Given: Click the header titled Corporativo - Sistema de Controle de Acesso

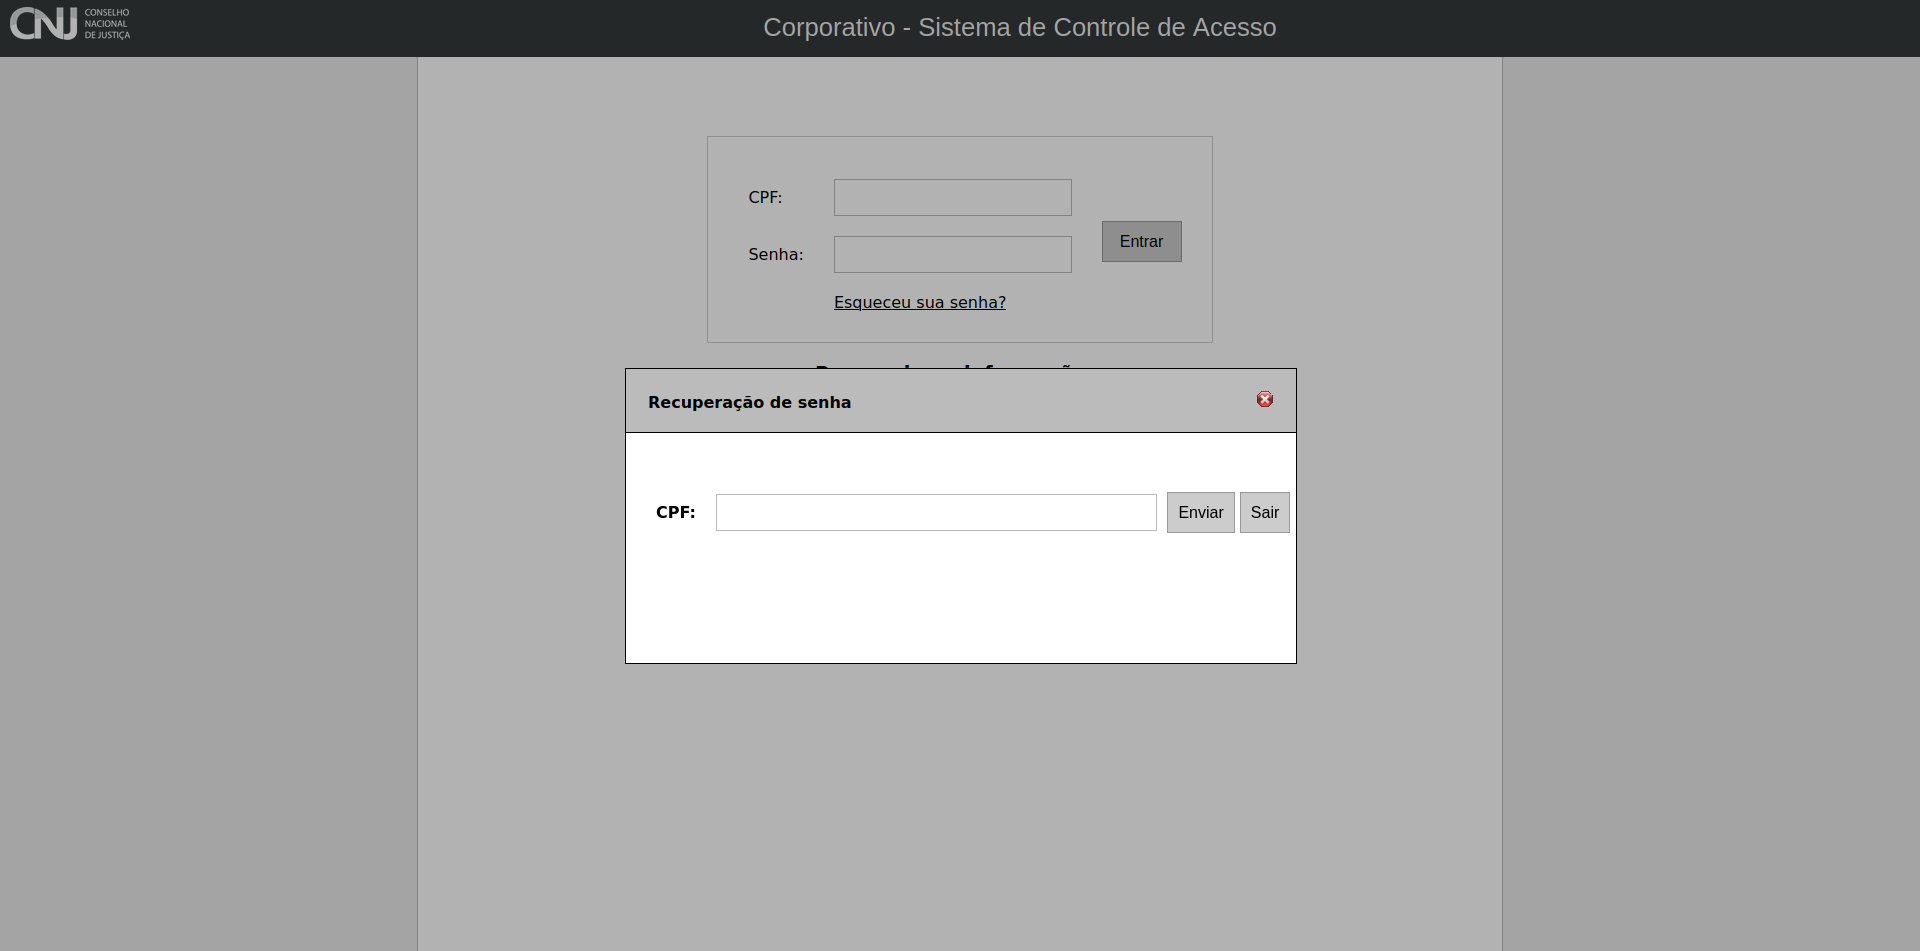Looking at the screenshot, I should 1019,27.
